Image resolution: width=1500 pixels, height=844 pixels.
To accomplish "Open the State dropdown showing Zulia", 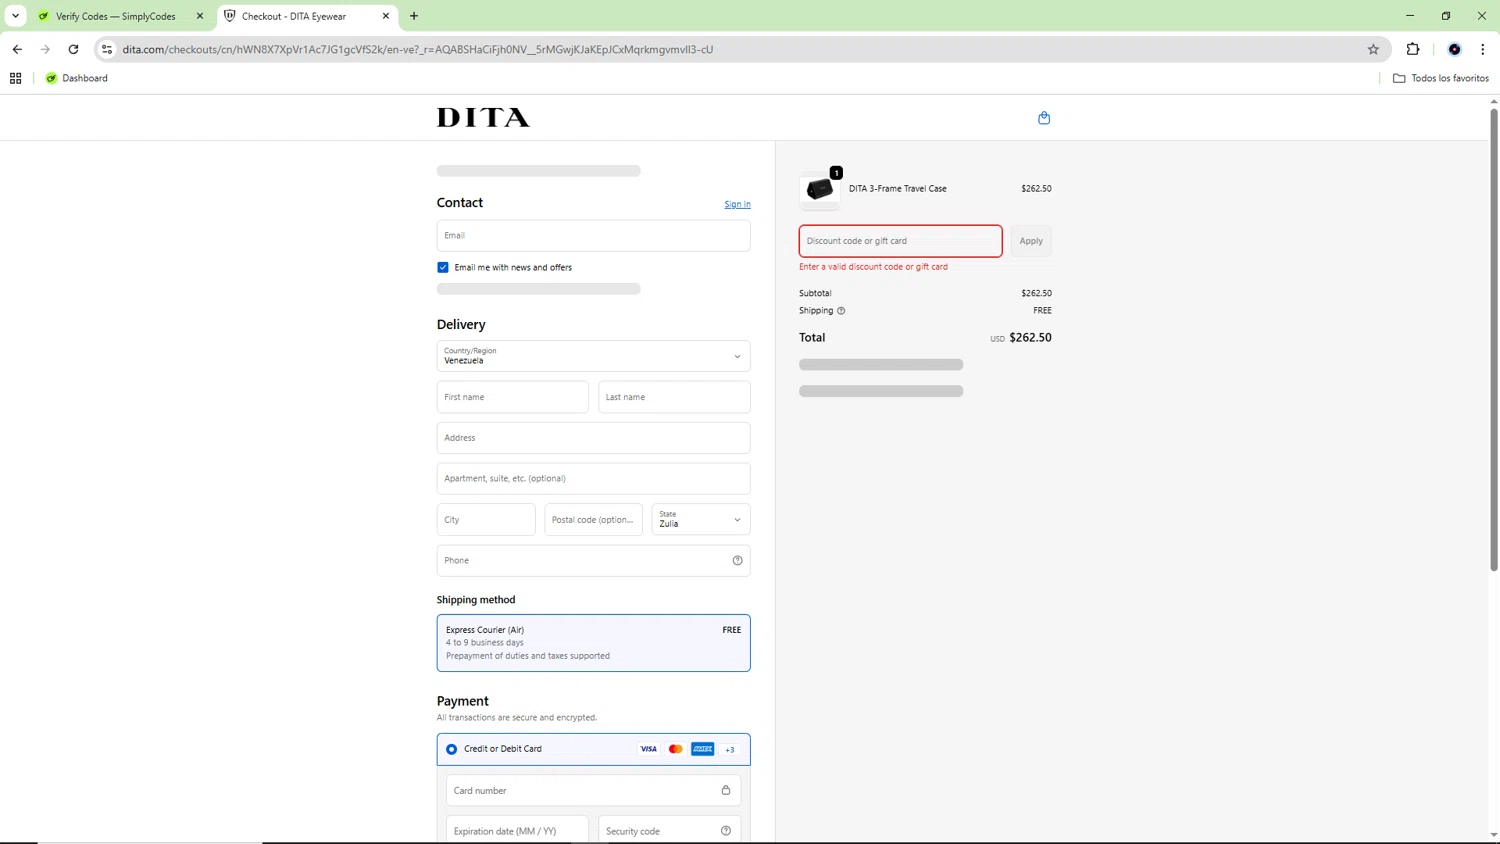I will point(701,519).
